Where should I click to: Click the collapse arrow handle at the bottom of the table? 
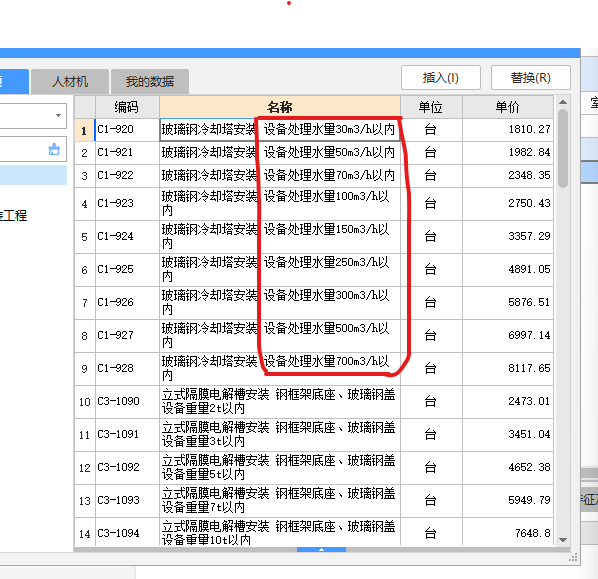pos(322,550)
